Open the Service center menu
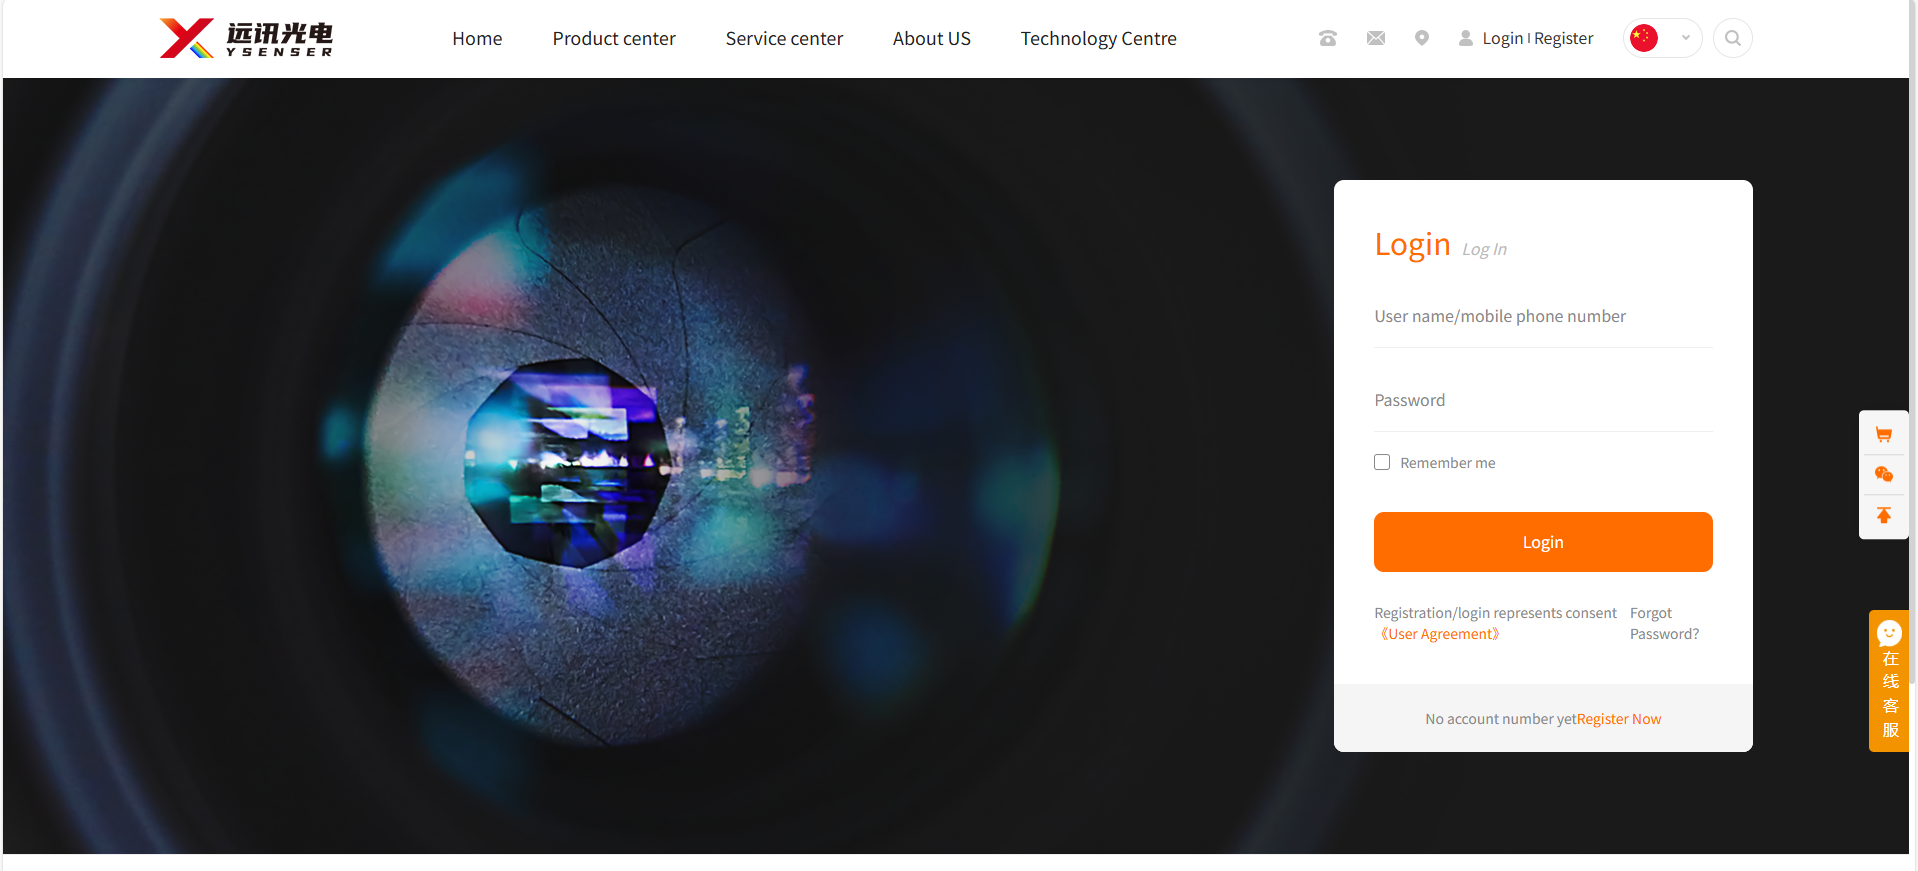 pyautogui.click(x=784, y=38)
